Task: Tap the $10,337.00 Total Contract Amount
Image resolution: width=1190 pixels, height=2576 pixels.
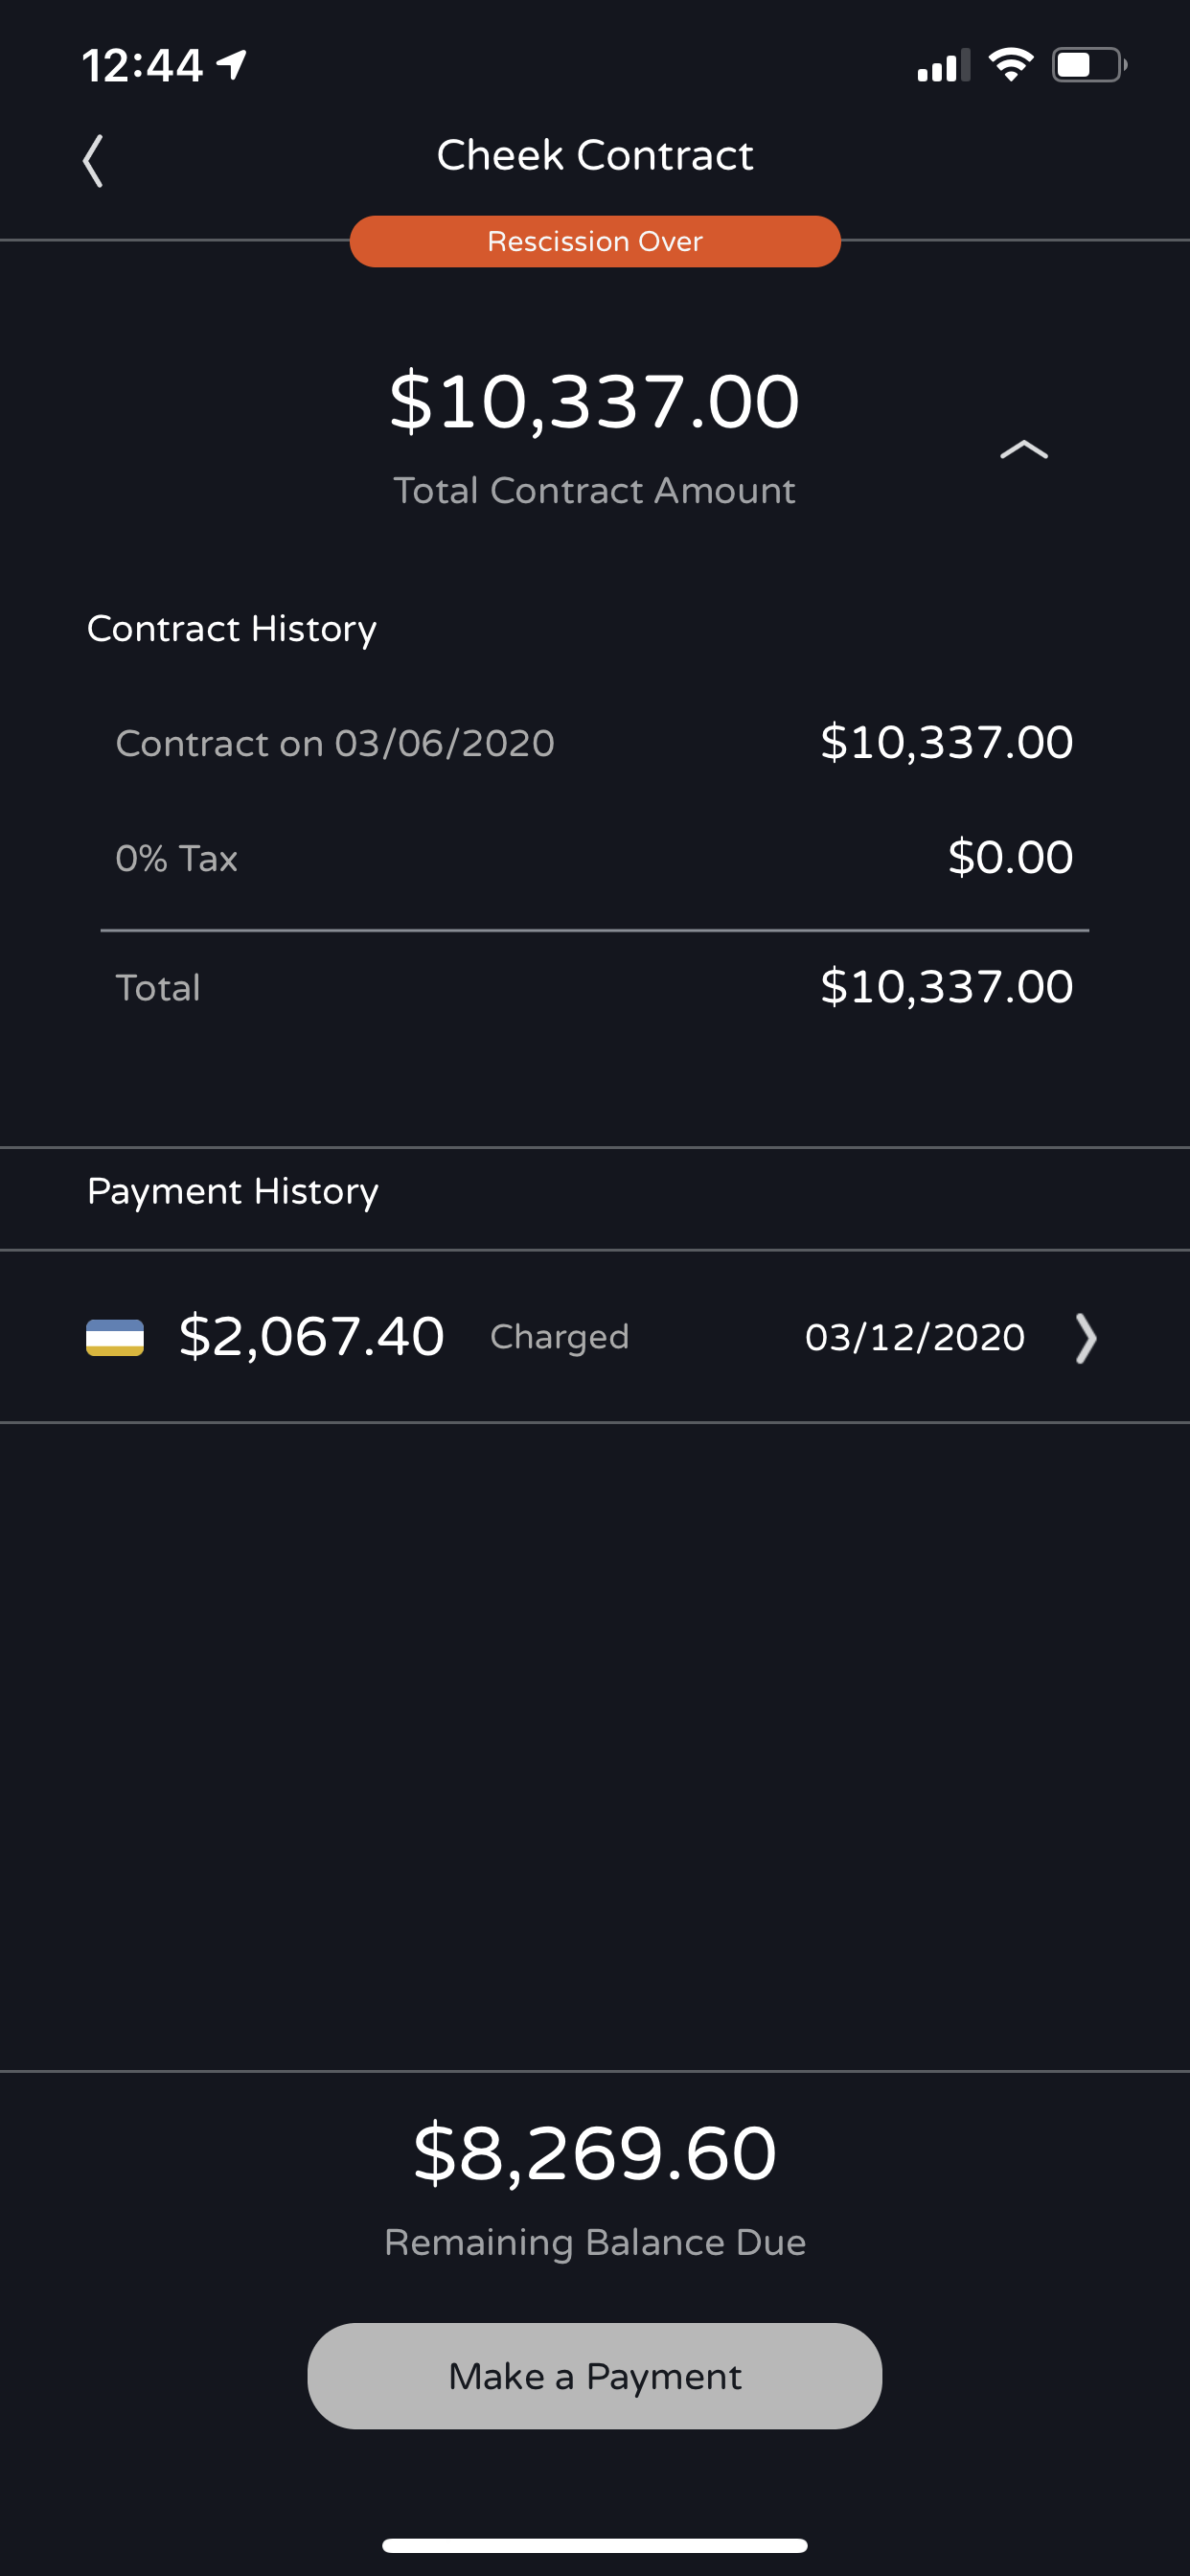Action: pyautogui.click(x=594, y=402)
